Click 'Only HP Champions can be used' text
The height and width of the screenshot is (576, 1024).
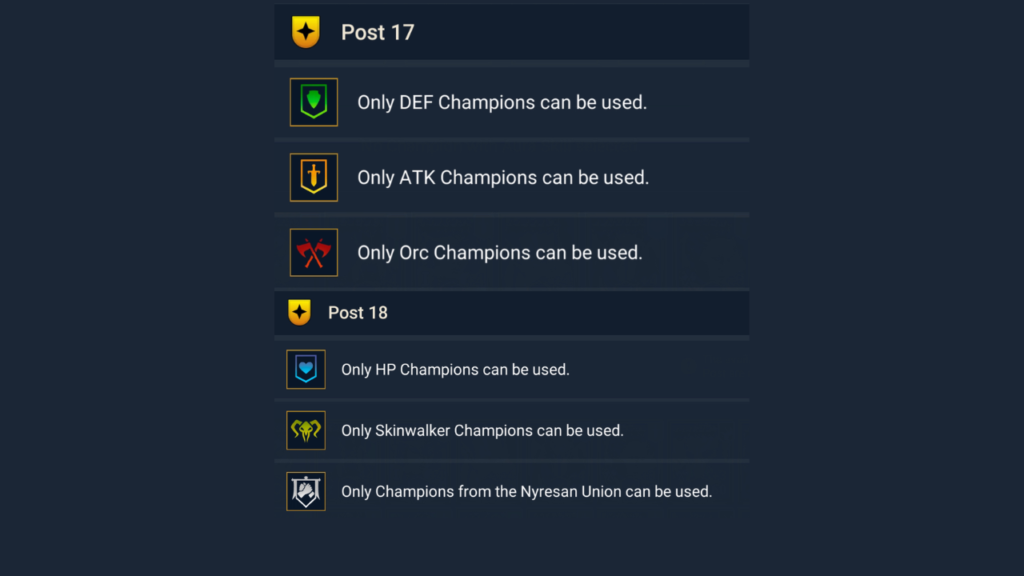click(x=455, y=369)
